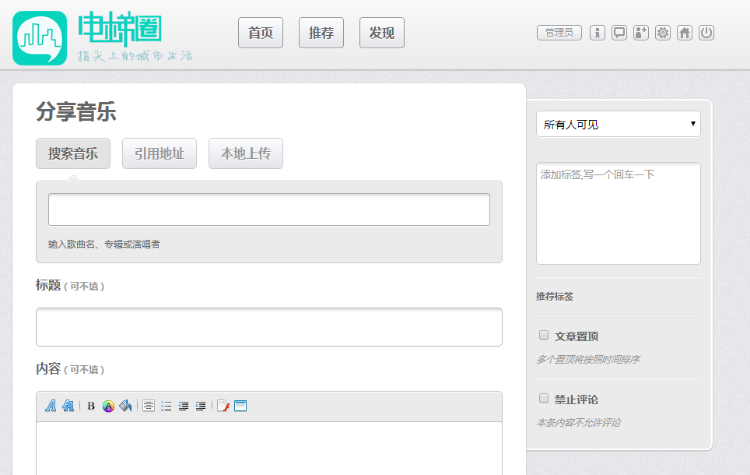Image resolution: width=750 pixels, height=475 pixels.
Task: Click the note 多个置顶将按照时间排序
Action: (x=588, y=359)
